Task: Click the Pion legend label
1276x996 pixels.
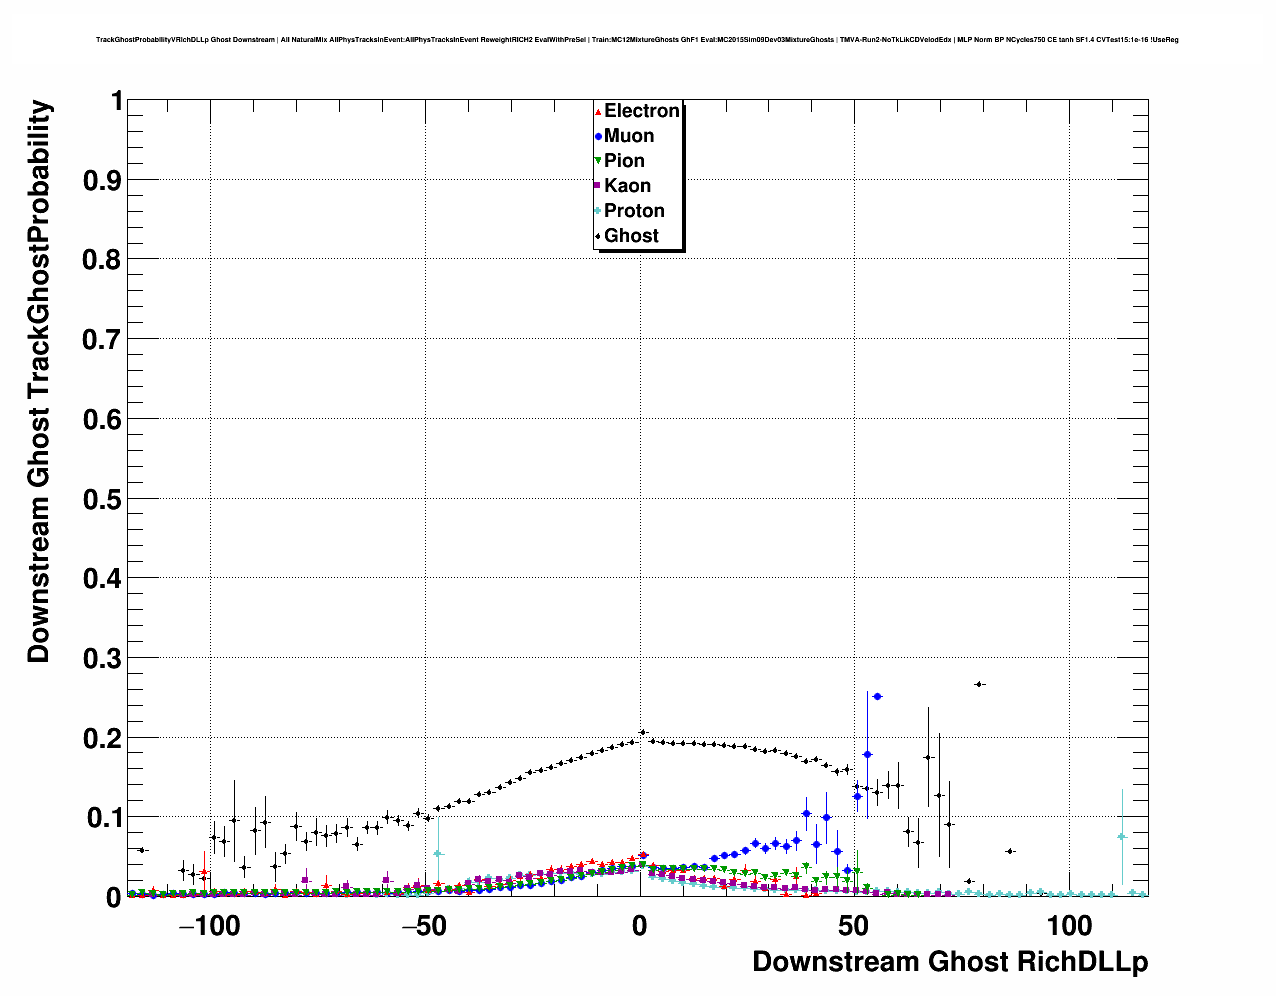Action: click(624, 161)
